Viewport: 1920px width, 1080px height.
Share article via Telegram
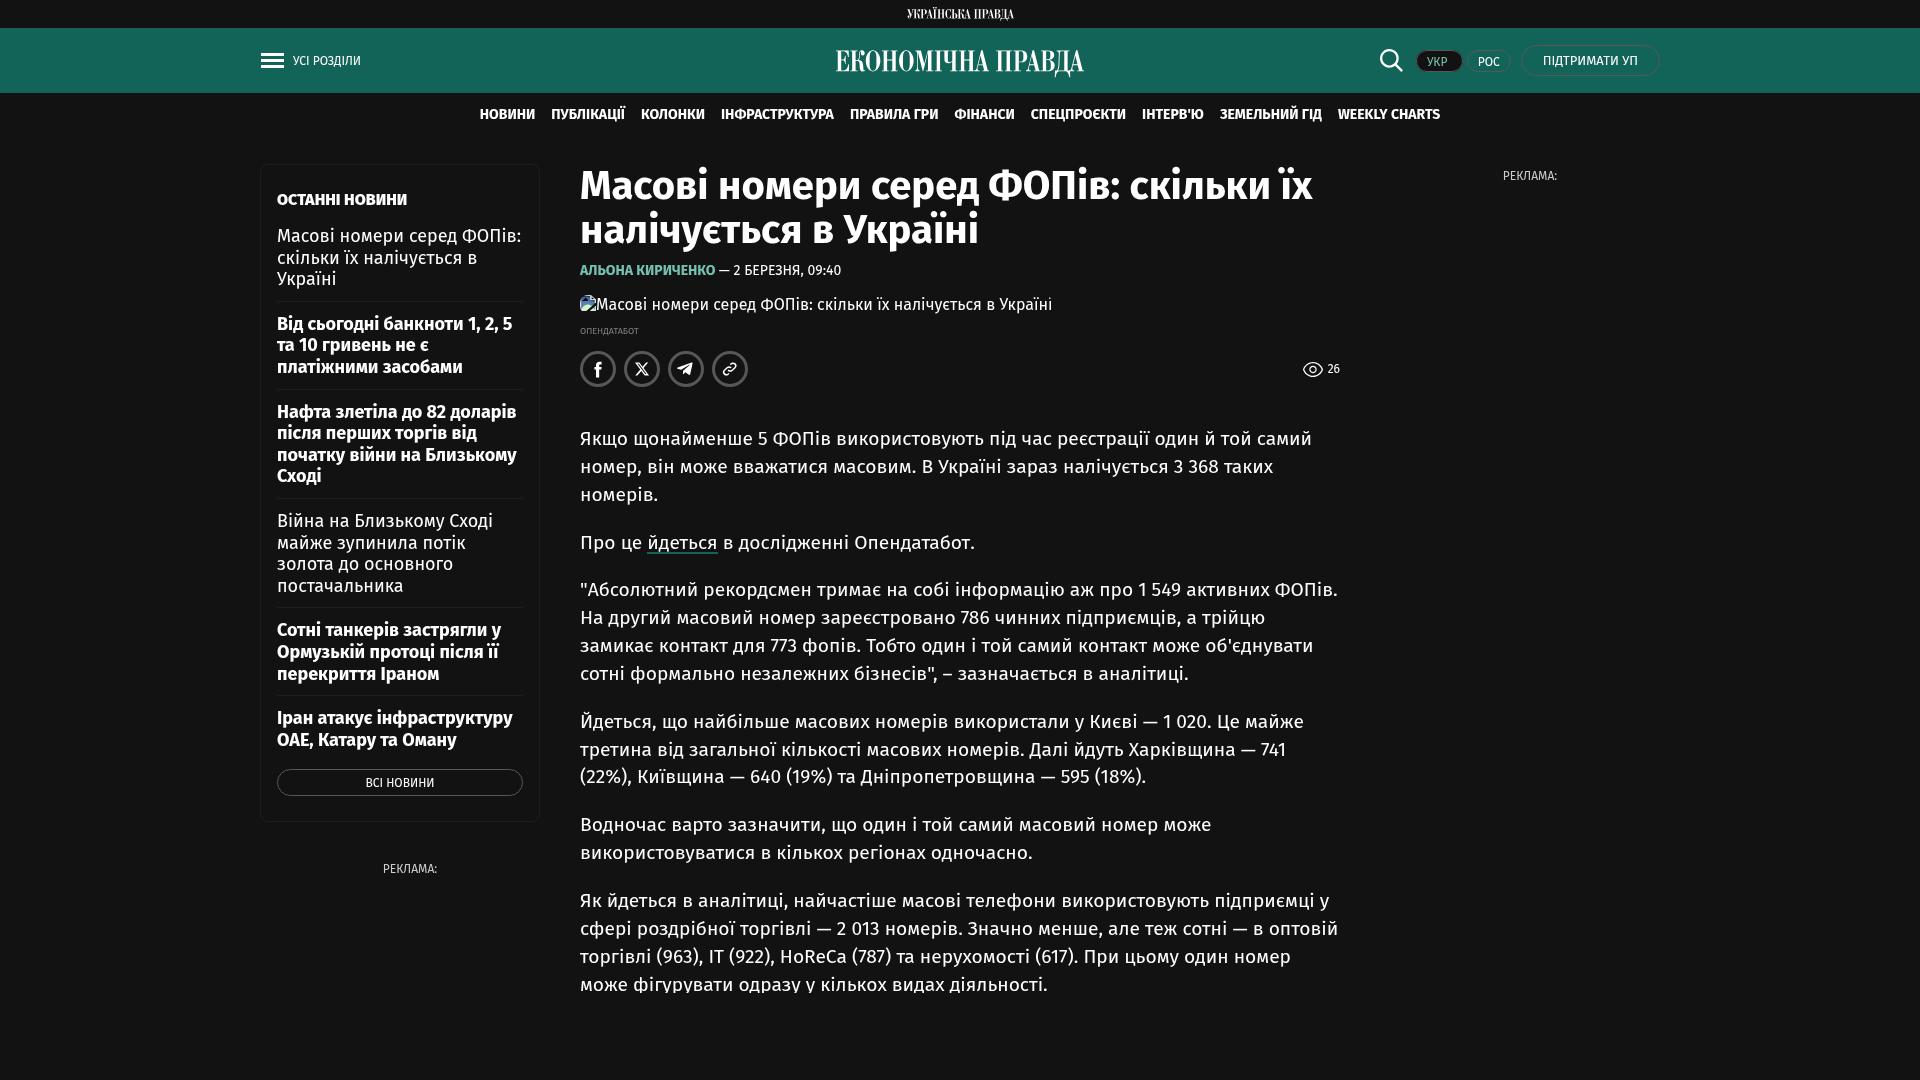coord(686,369)
